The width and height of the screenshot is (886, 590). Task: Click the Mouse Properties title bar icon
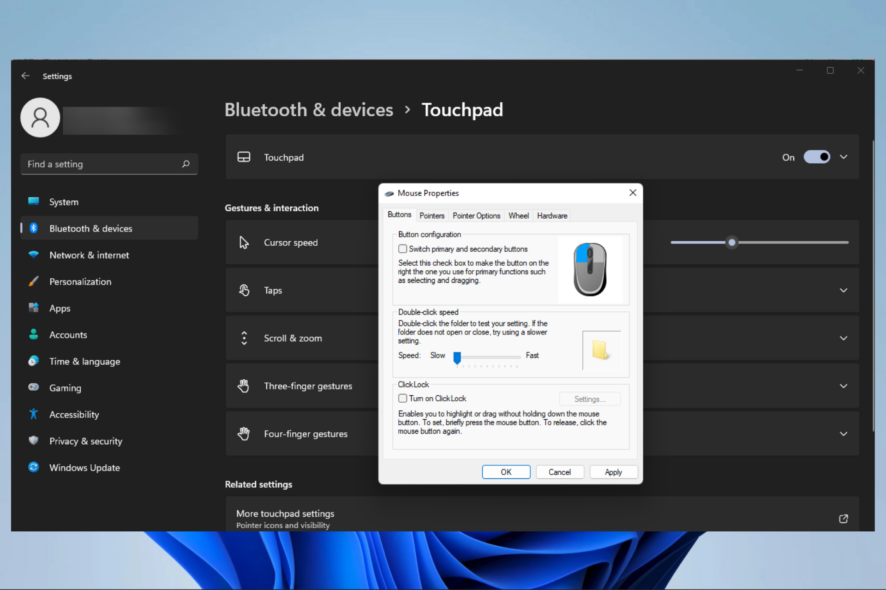click(x=389, y=193)
